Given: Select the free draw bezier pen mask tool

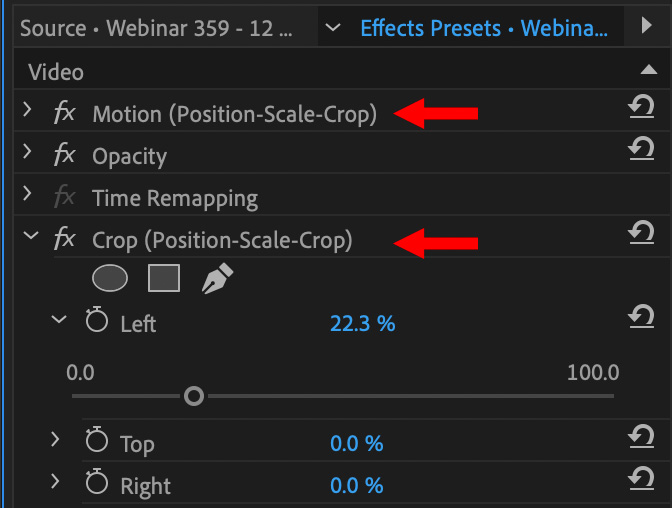Looking at the screenshot, I should (x=217, y=279).
